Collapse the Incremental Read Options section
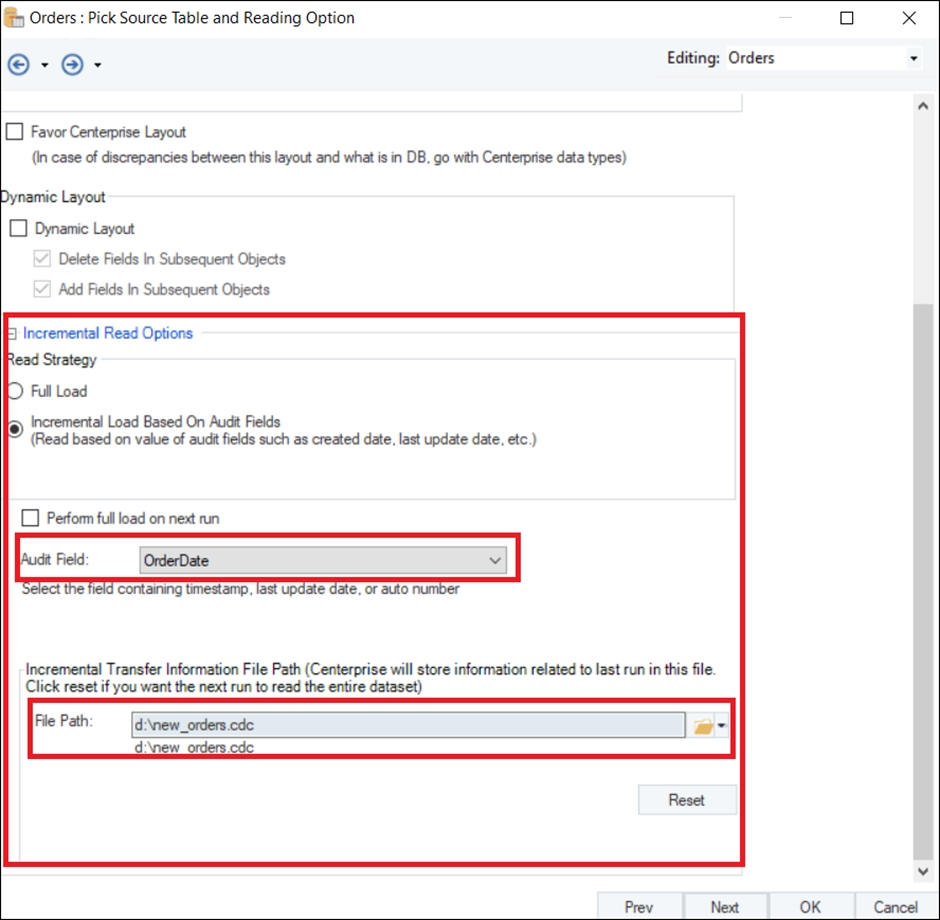Image resolution: width=940 pixels, height=920 pixels. pyautogui.click(x=12, y=334)
